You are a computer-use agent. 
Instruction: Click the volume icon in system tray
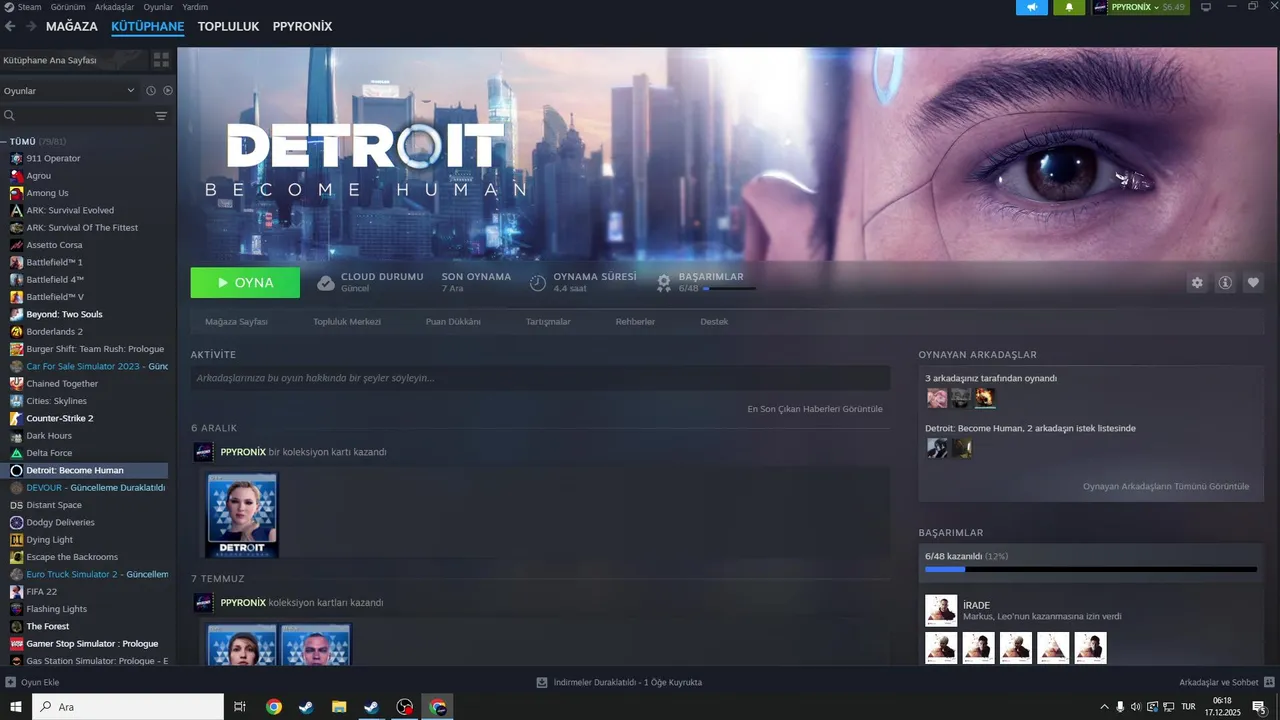(1136, 707)
